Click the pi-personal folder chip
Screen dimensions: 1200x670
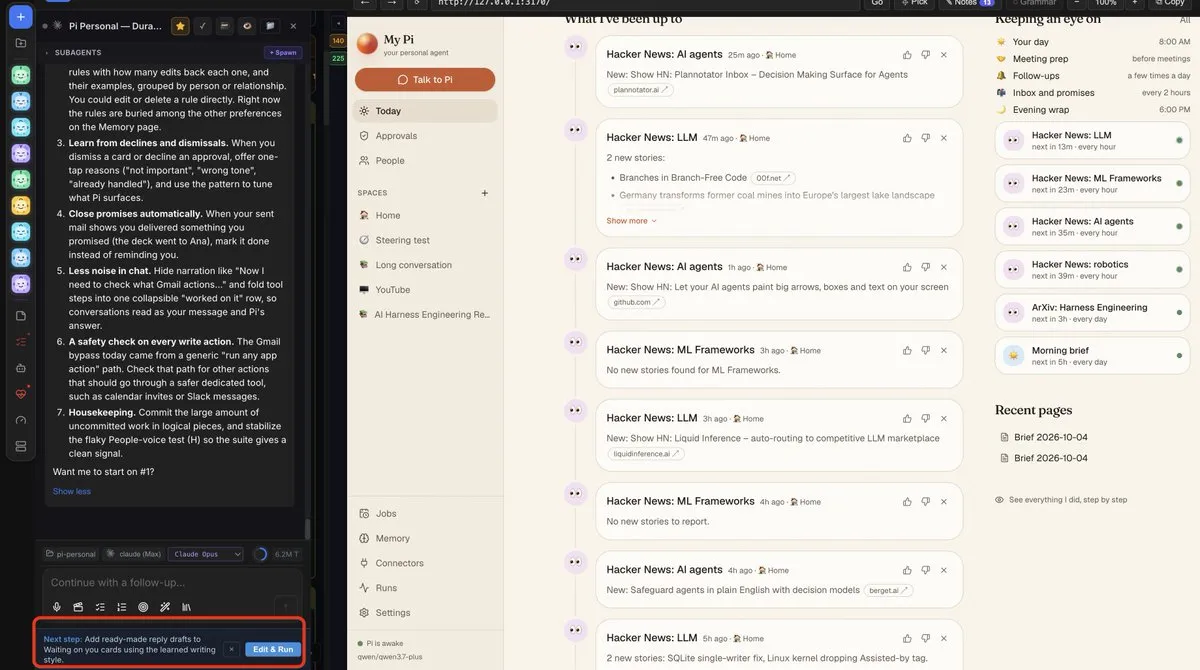tap(71, 554)
